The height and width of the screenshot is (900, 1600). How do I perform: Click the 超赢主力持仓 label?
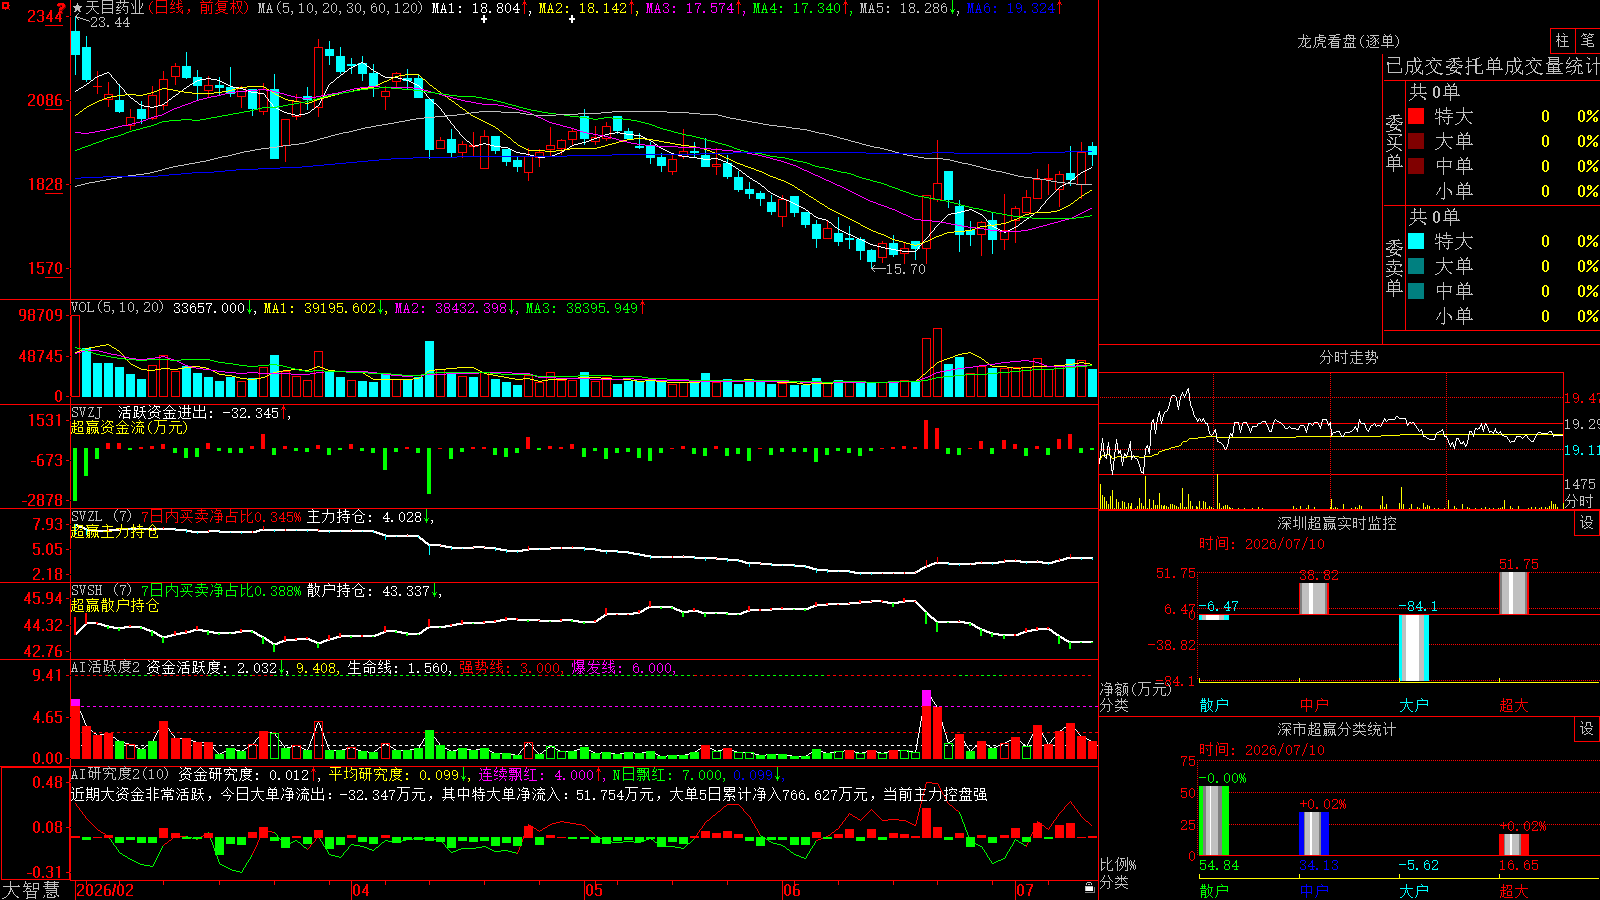tap(115, 532)
